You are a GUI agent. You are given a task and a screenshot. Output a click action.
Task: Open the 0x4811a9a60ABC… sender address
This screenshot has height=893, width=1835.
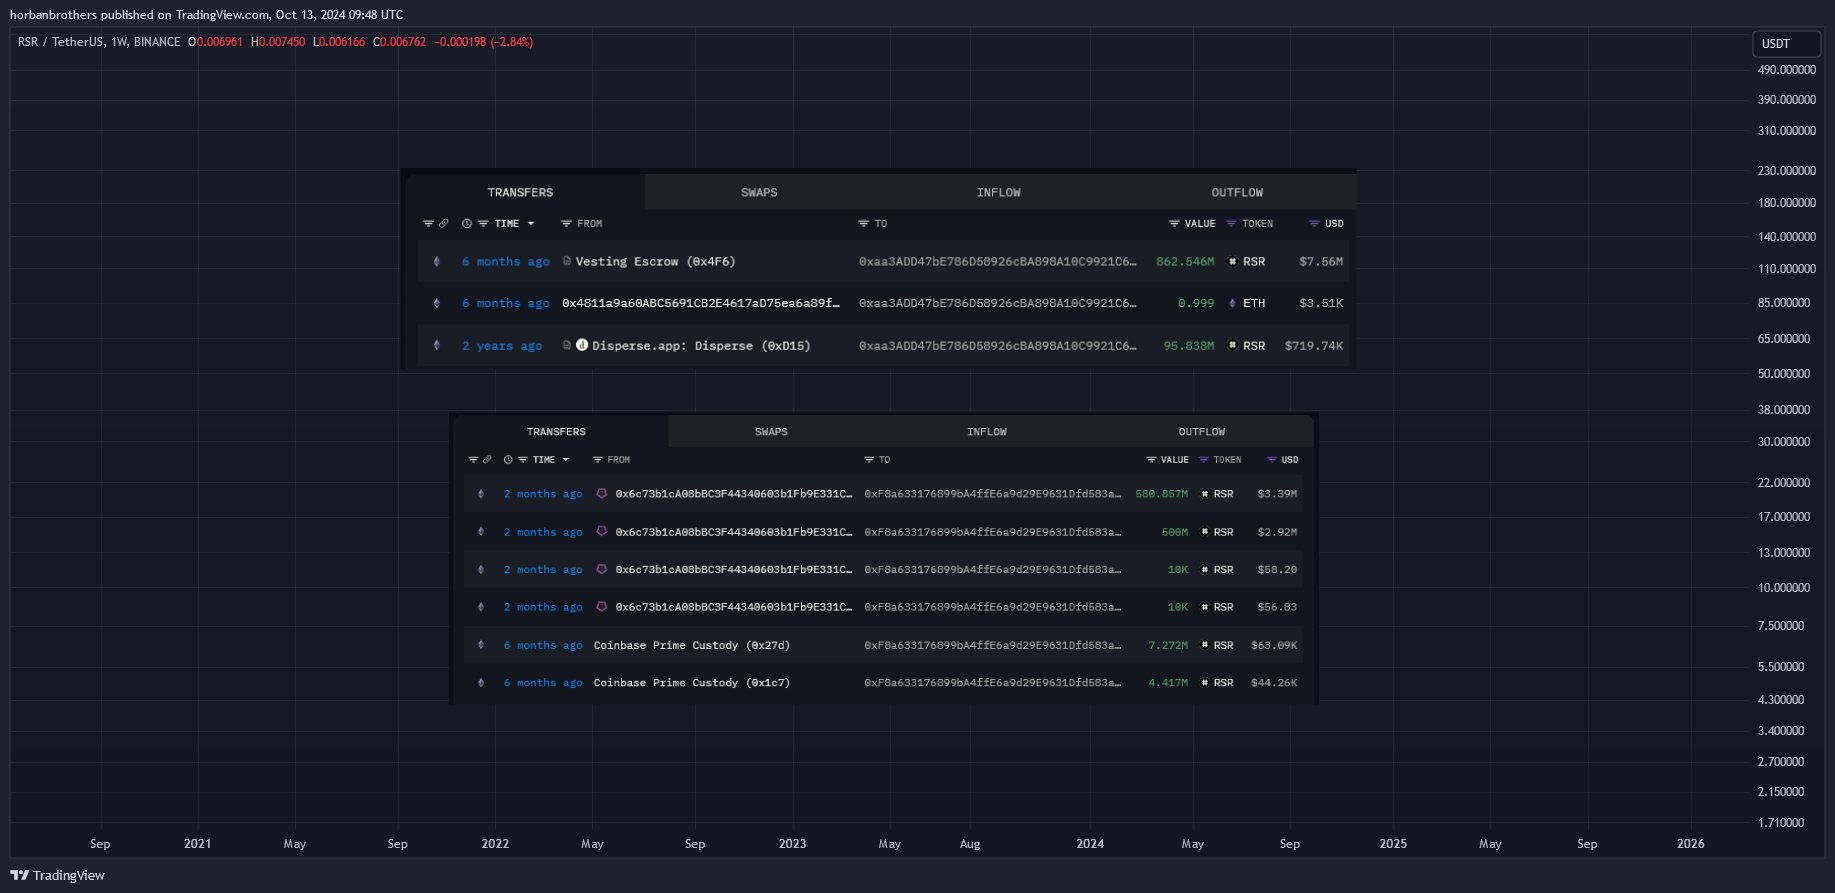click(x=700, y=303)
